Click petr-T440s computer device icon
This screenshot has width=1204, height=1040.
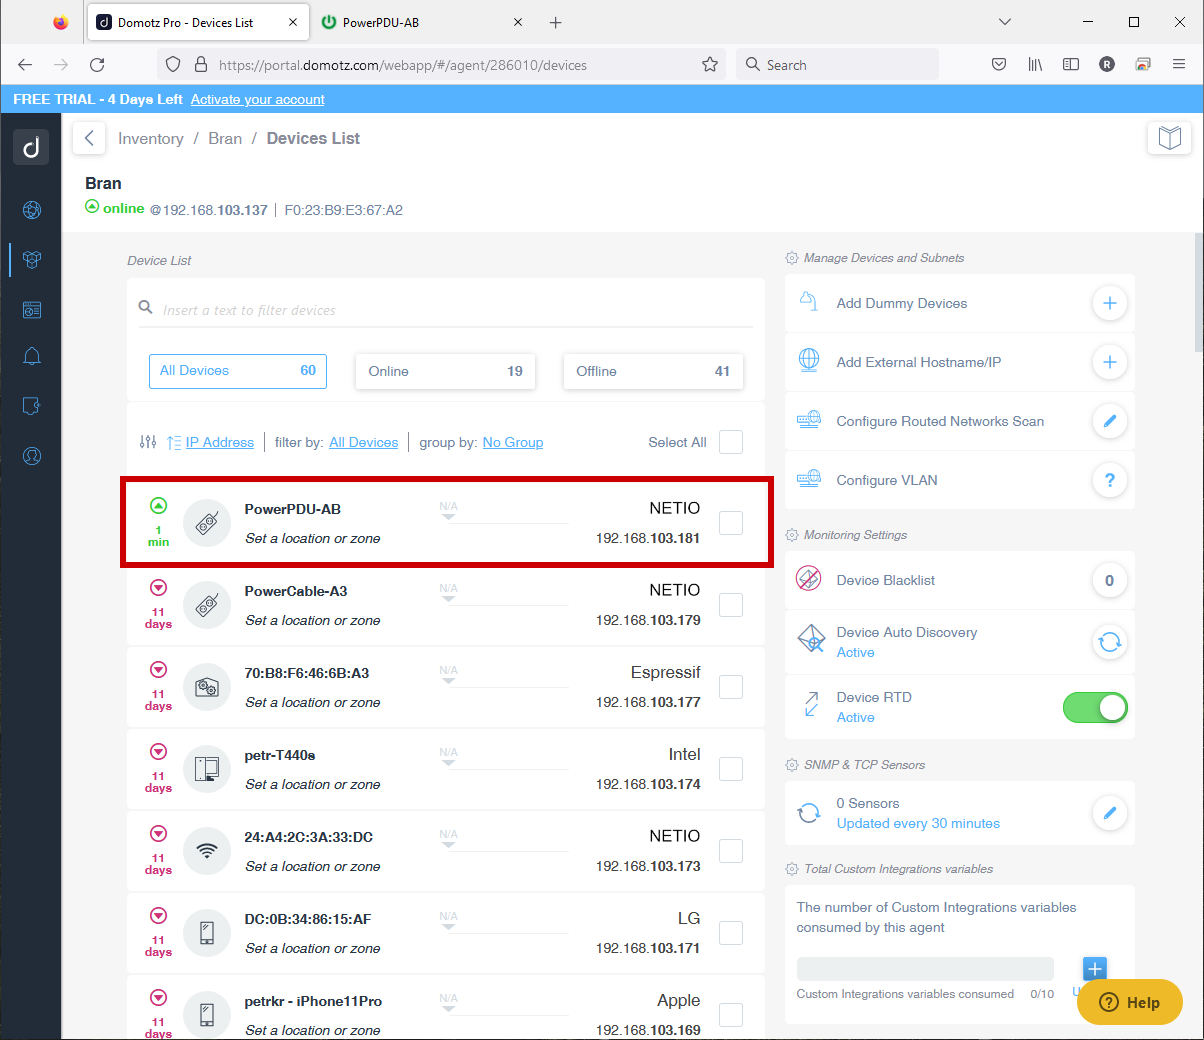[207, 768]
